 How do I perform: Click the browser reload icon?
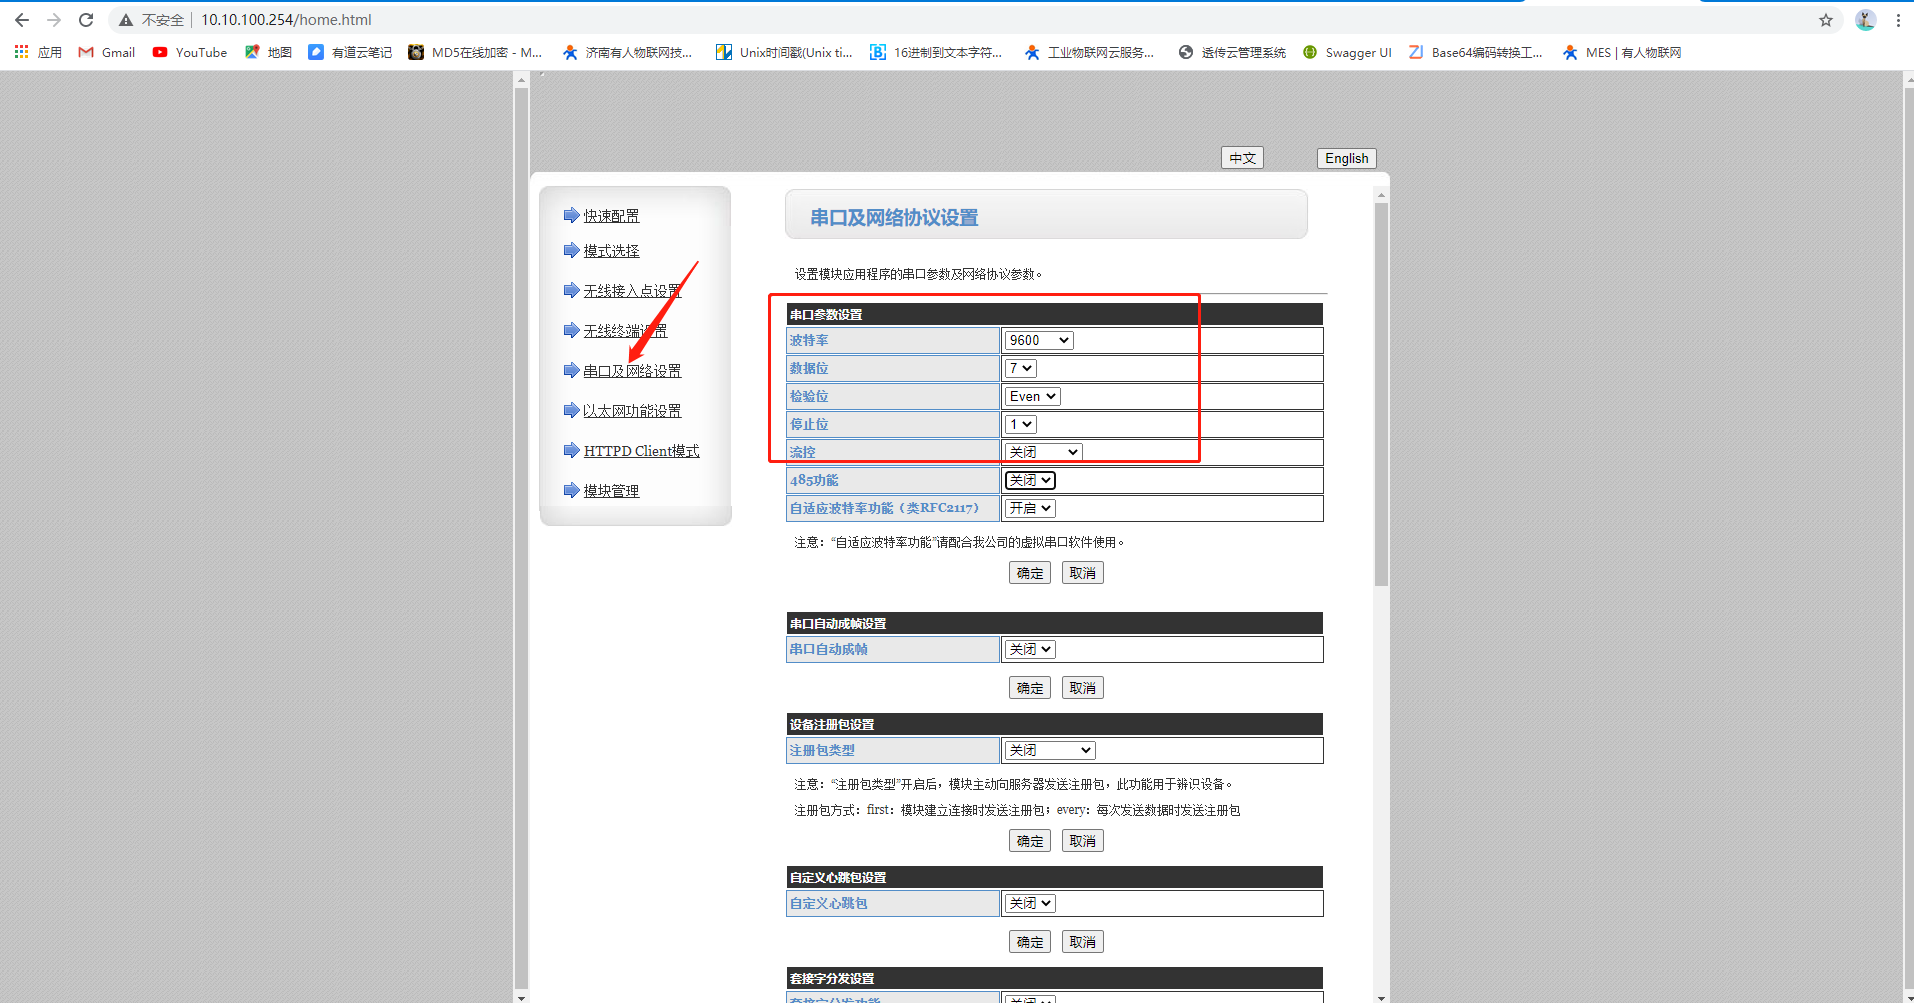(x=86, y=20)
